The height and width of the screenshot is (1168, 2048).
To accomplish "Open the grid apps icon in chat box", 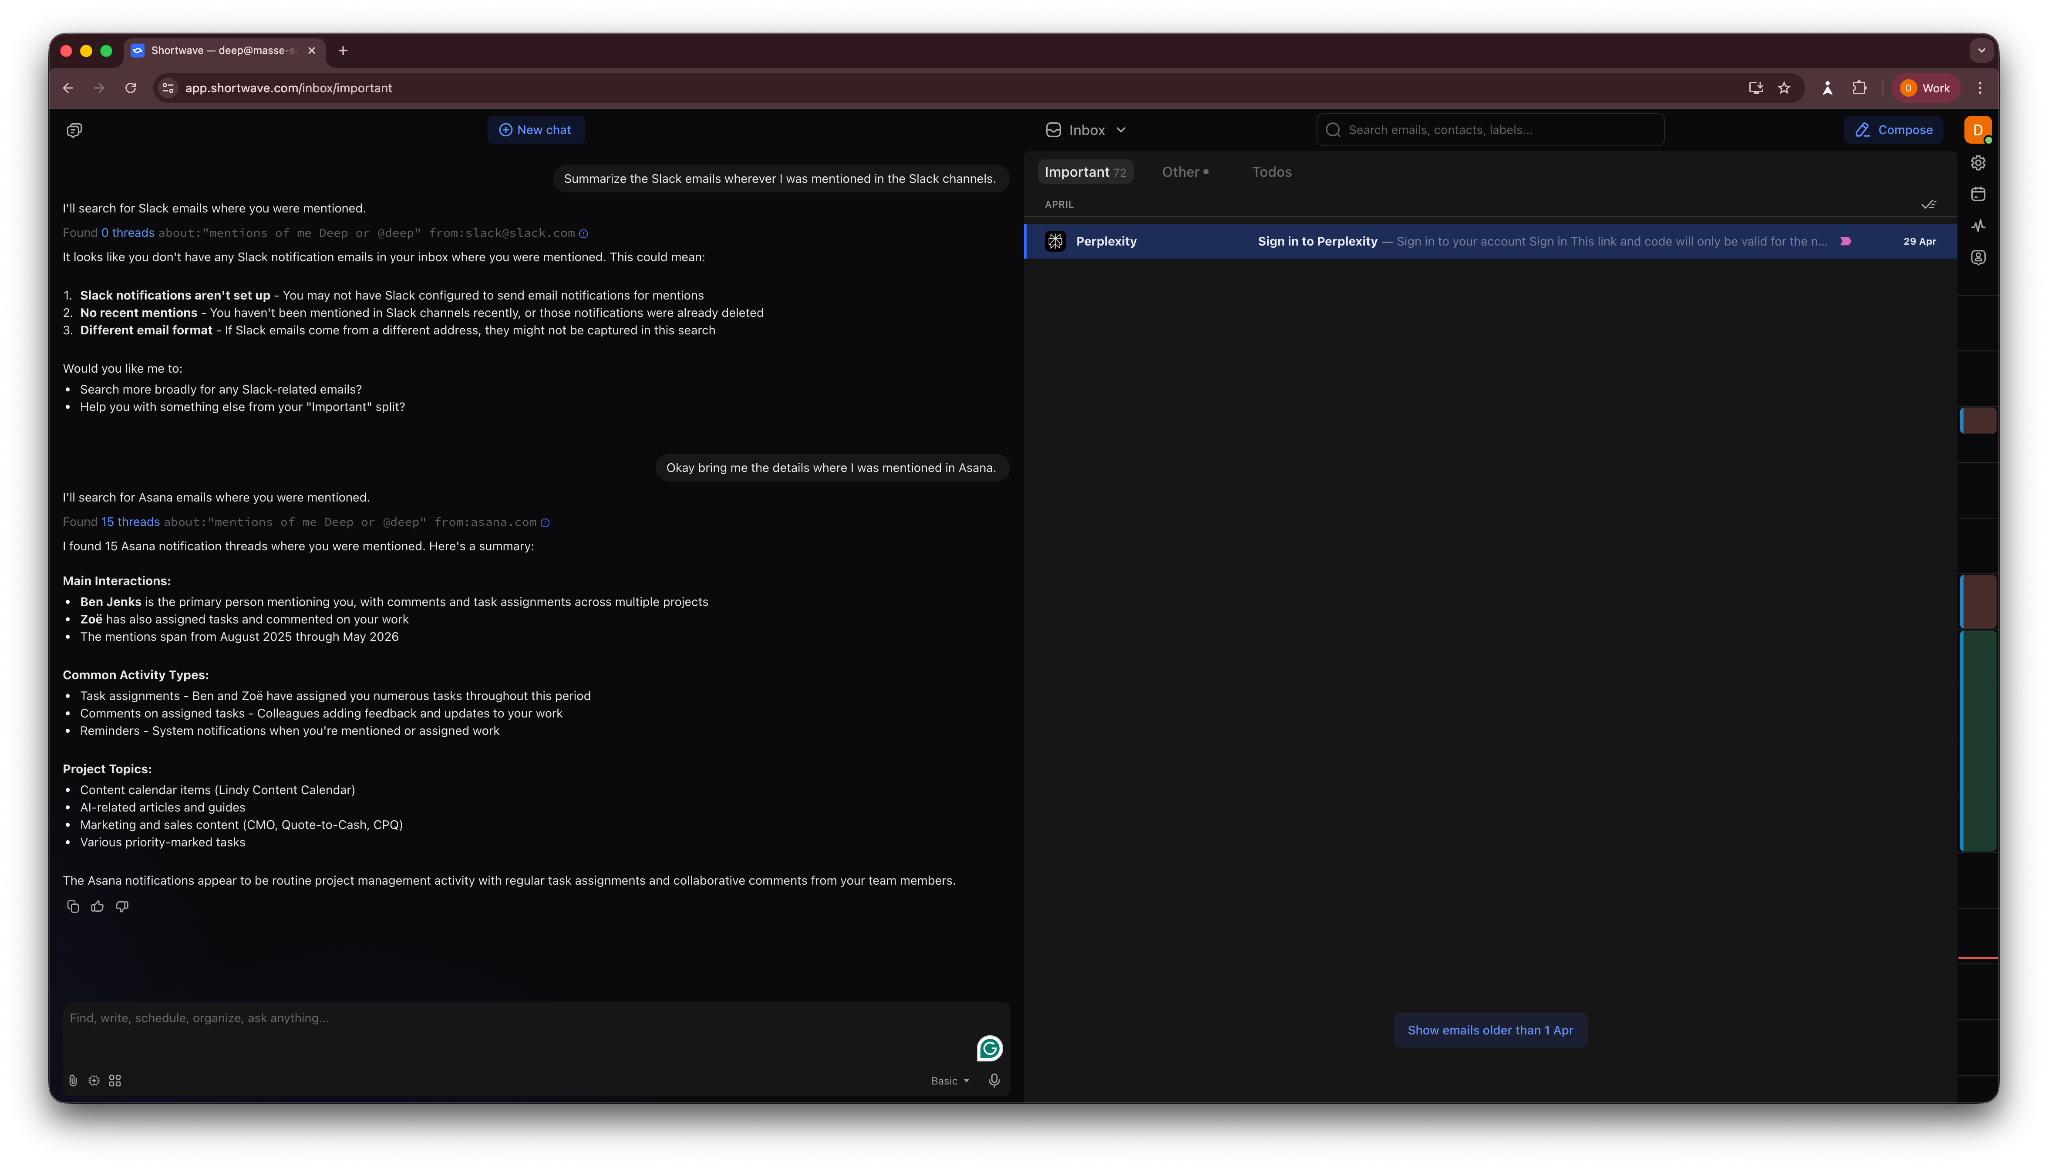I will [x=115, y=1081].
